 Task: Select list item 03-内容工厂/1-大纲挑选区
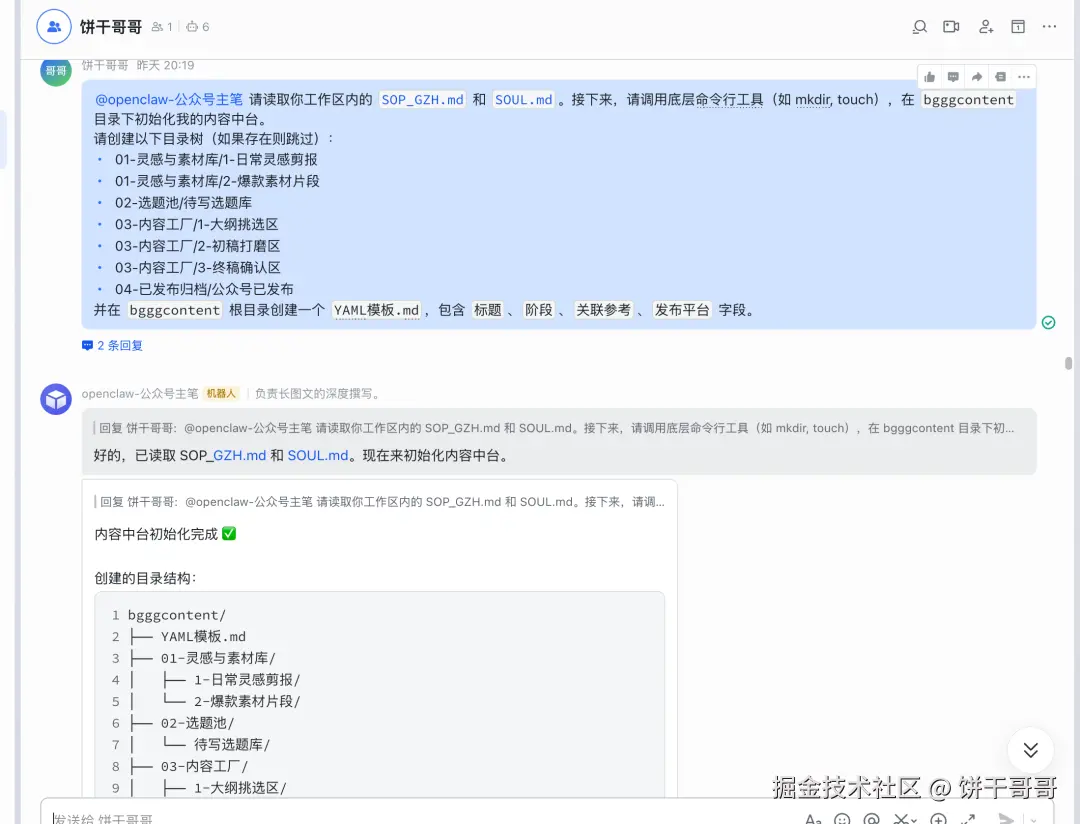coord(196,224)
